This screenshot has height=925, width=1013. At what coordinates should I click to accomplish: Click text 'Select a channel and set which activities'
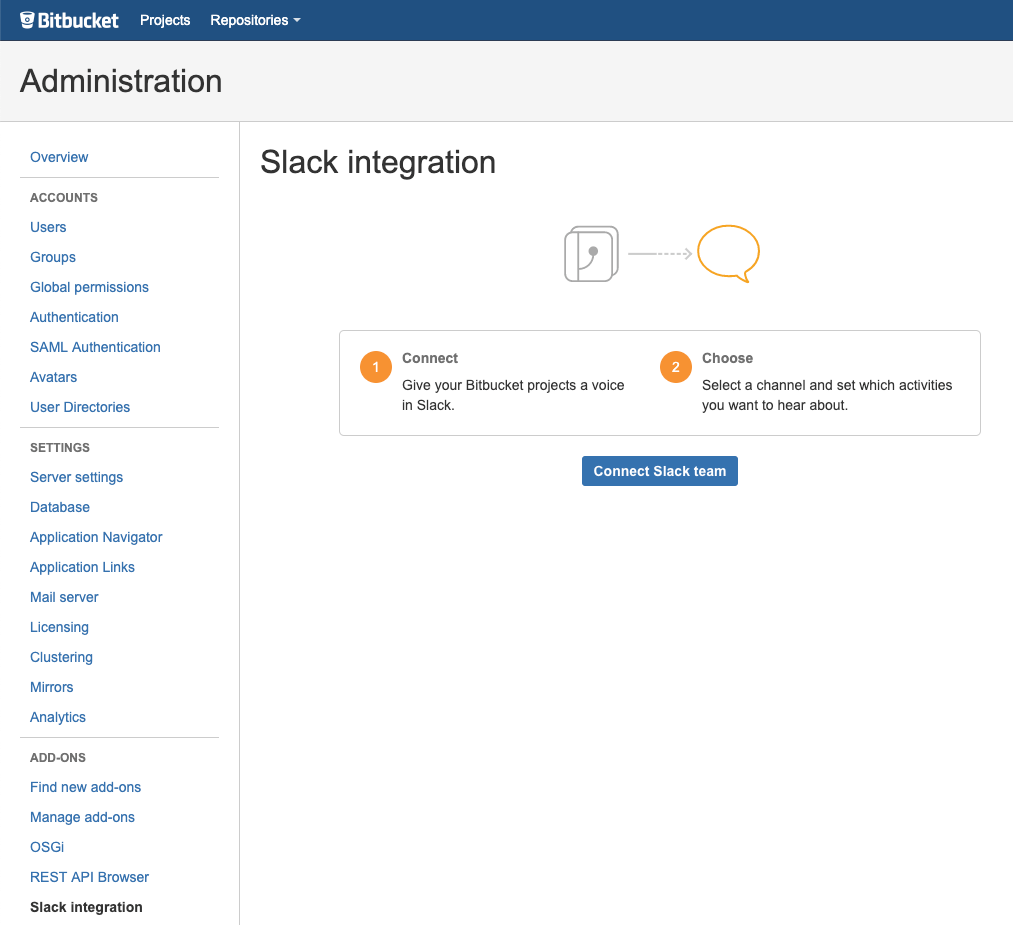[827, 386]
